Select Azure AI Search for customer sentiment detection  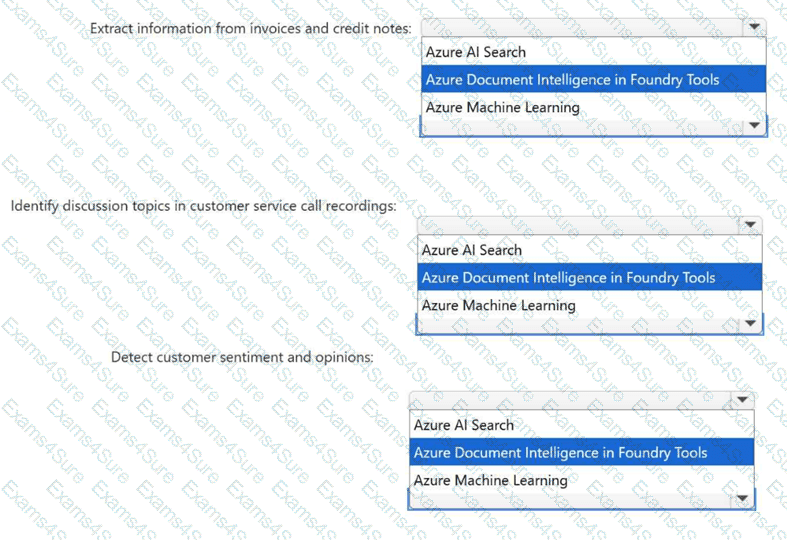(582, 425)
